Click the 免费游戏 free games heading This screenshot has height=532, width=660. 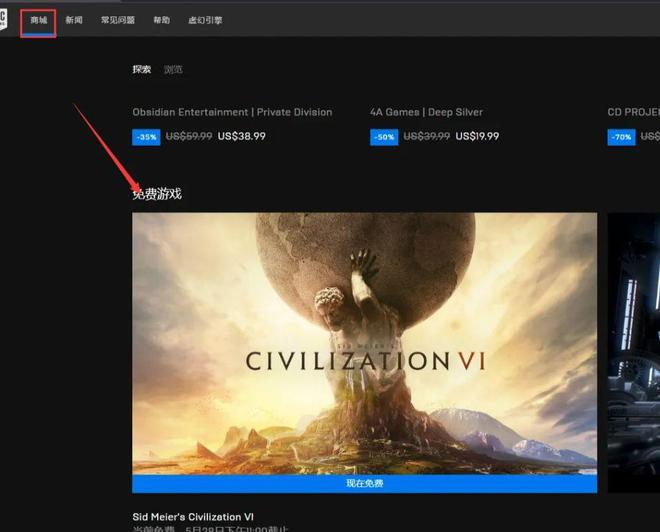157,194
